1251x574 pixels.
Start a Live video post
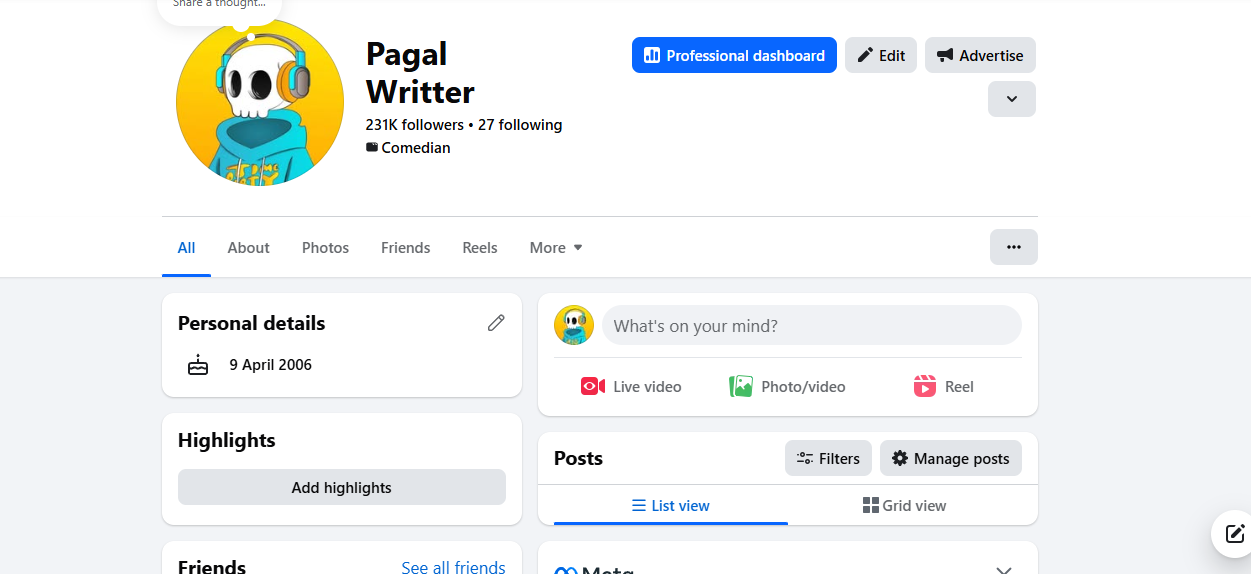[x=631, y=387]
